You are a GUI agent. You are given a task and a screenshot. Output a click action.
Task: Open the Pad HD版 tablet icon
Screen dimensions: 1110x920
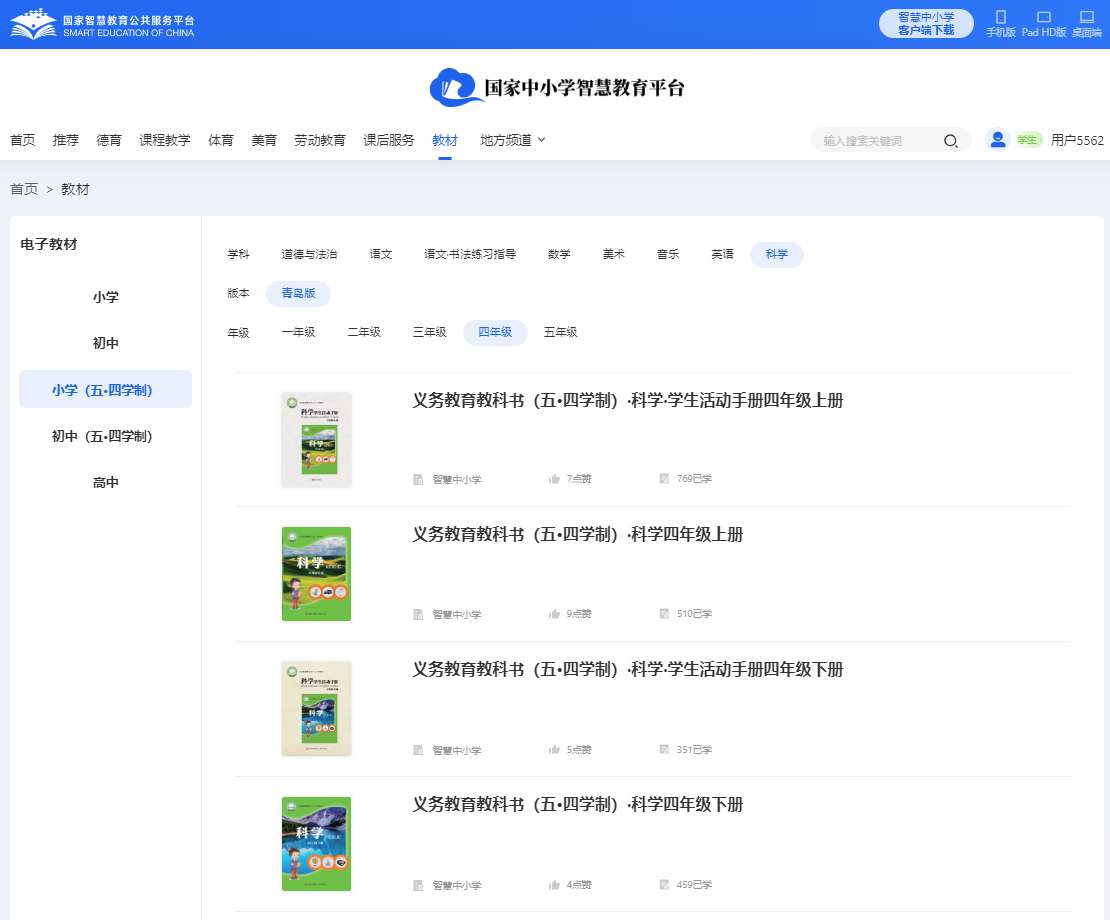(x=1043, y=17)
